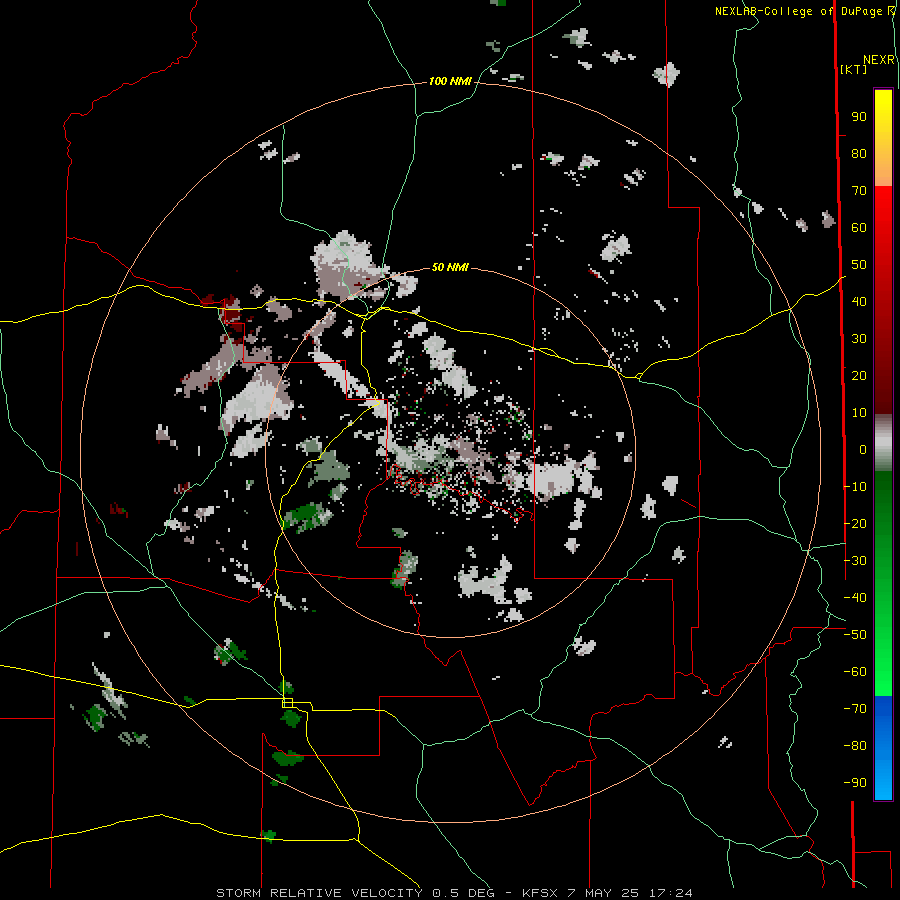Click the 0 value on the velocity scale
The width and height of the screenshot is (900, 900).
tap(863, 450)
